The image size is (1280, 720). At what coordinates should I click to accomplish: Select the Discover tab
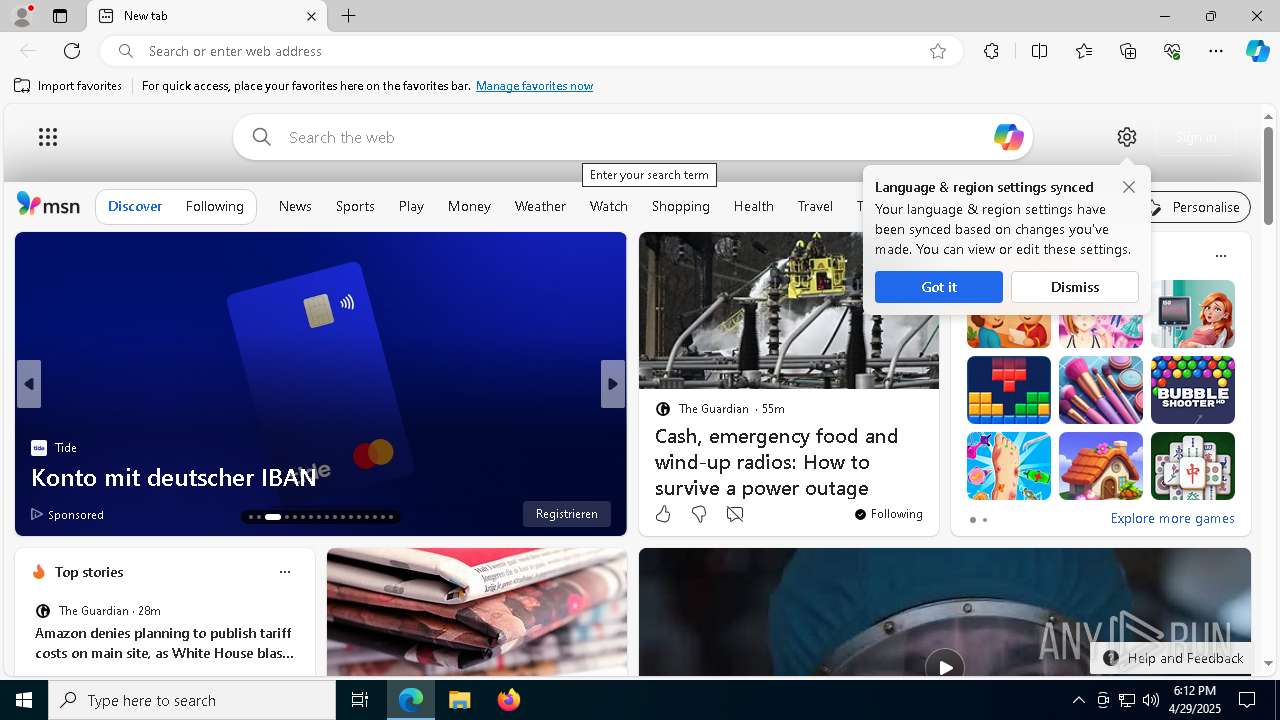(135, 206)
